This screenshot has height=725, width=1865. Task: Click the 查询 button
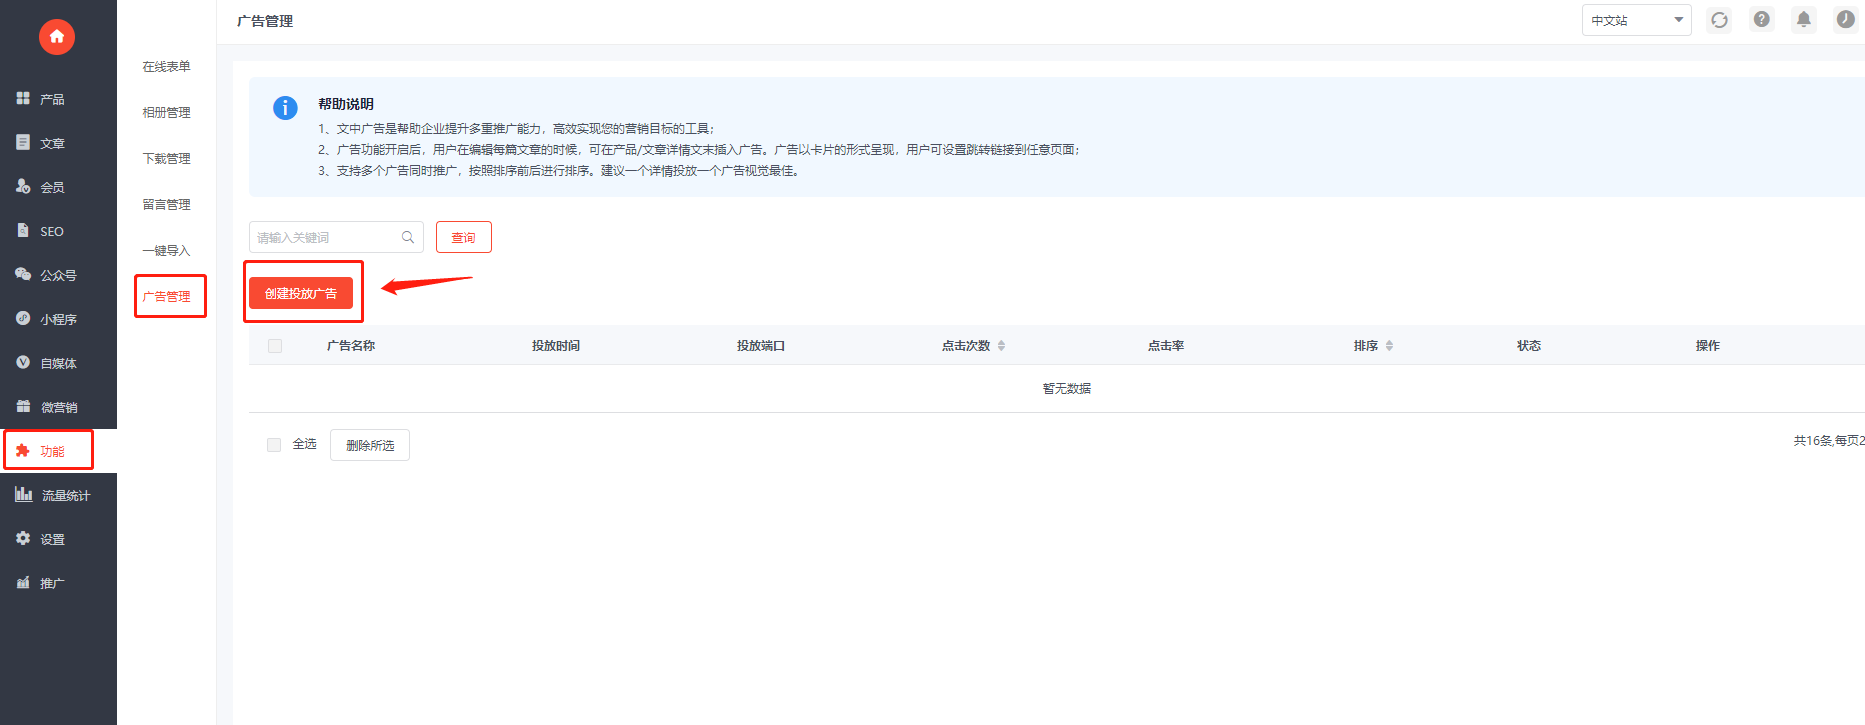[x=464, y=237]
